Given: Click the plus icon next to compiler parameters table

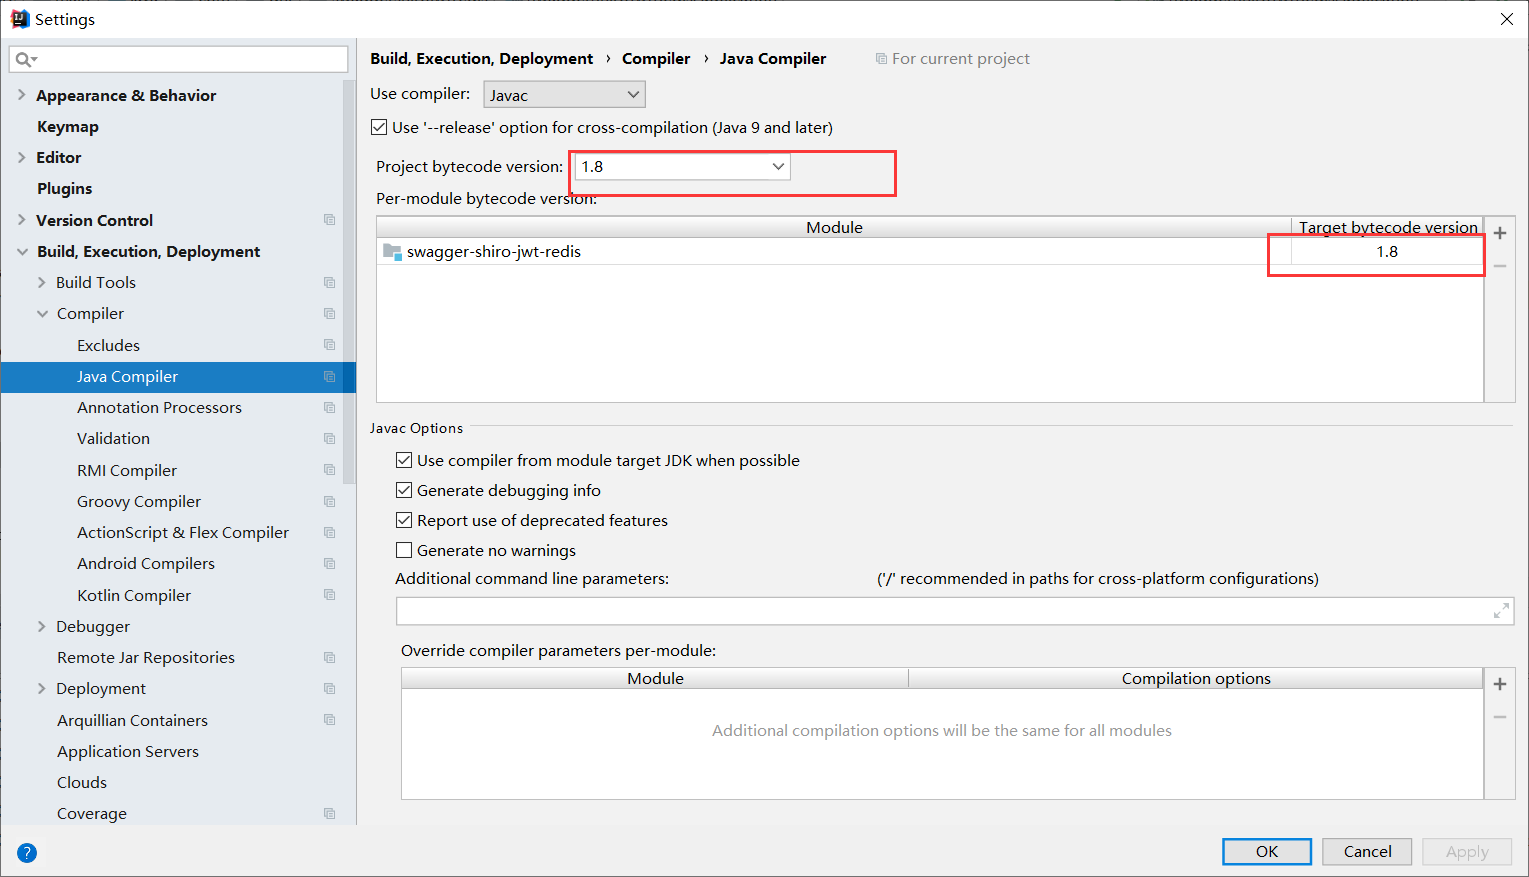Looking at the screenshot, I should 1500,683.
